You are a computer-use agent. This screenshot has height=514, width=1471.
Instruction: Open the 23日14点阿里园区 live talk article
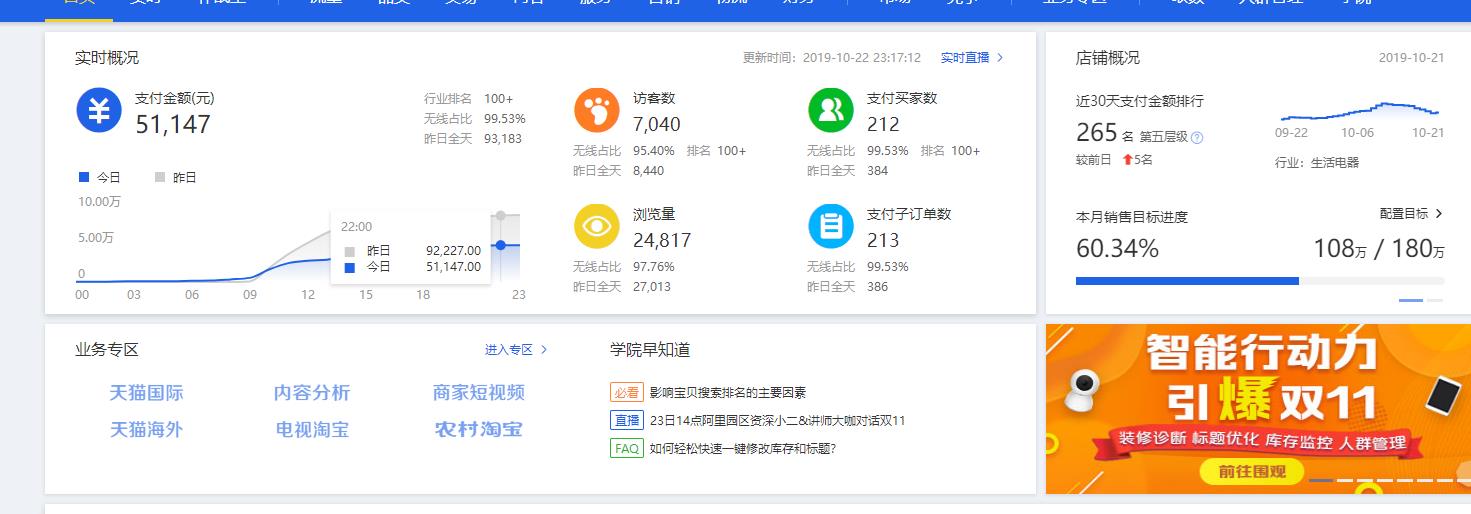coord(777,421)
